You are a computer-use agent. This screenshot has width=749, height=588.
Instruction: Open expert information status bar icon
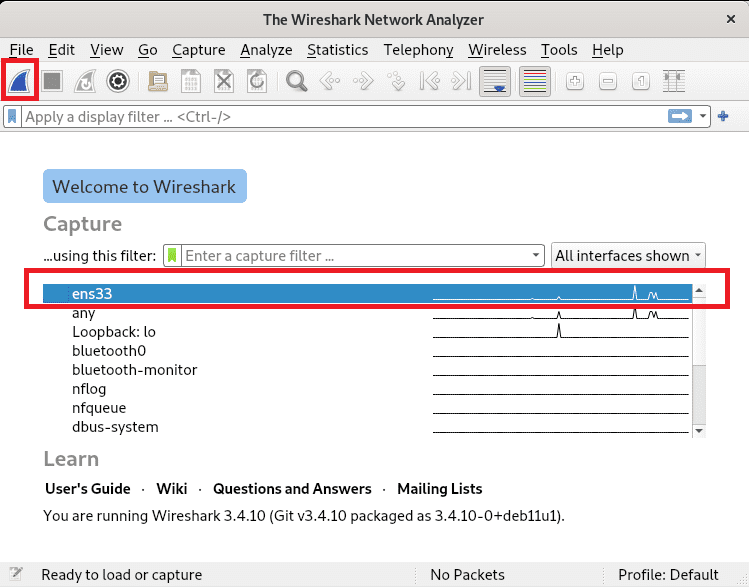[x=16, y=574]
